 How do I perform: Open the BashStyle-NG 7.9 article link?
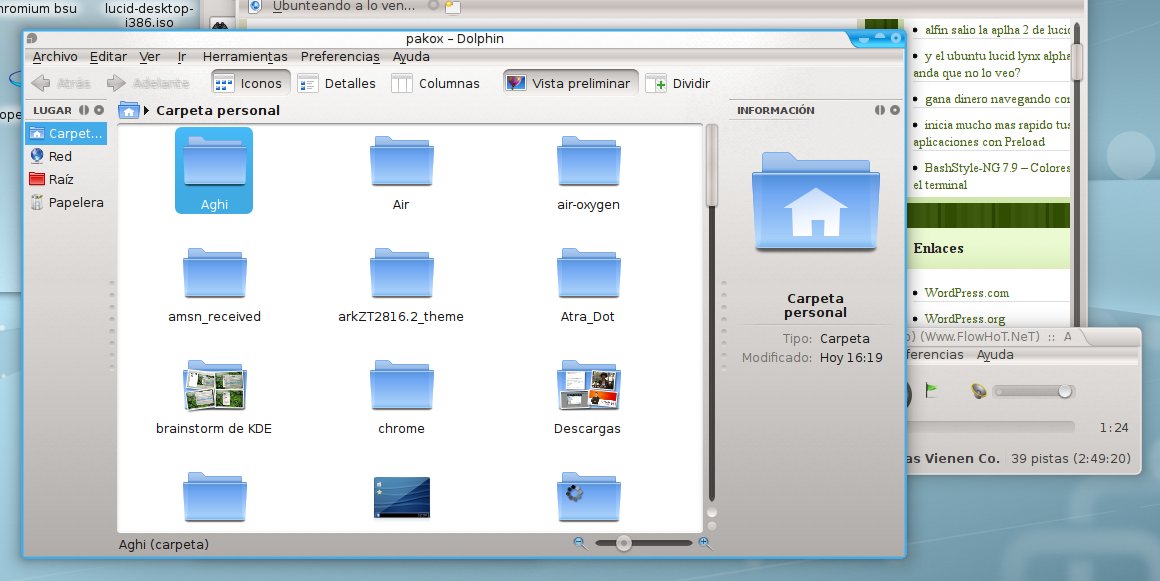pyautogui.click(x=991, y=176)
